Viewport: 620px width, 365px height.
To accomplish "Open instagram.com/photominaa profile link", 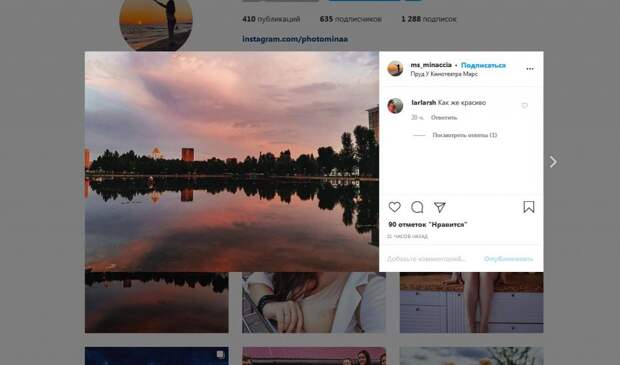I will tap(295, 39).
